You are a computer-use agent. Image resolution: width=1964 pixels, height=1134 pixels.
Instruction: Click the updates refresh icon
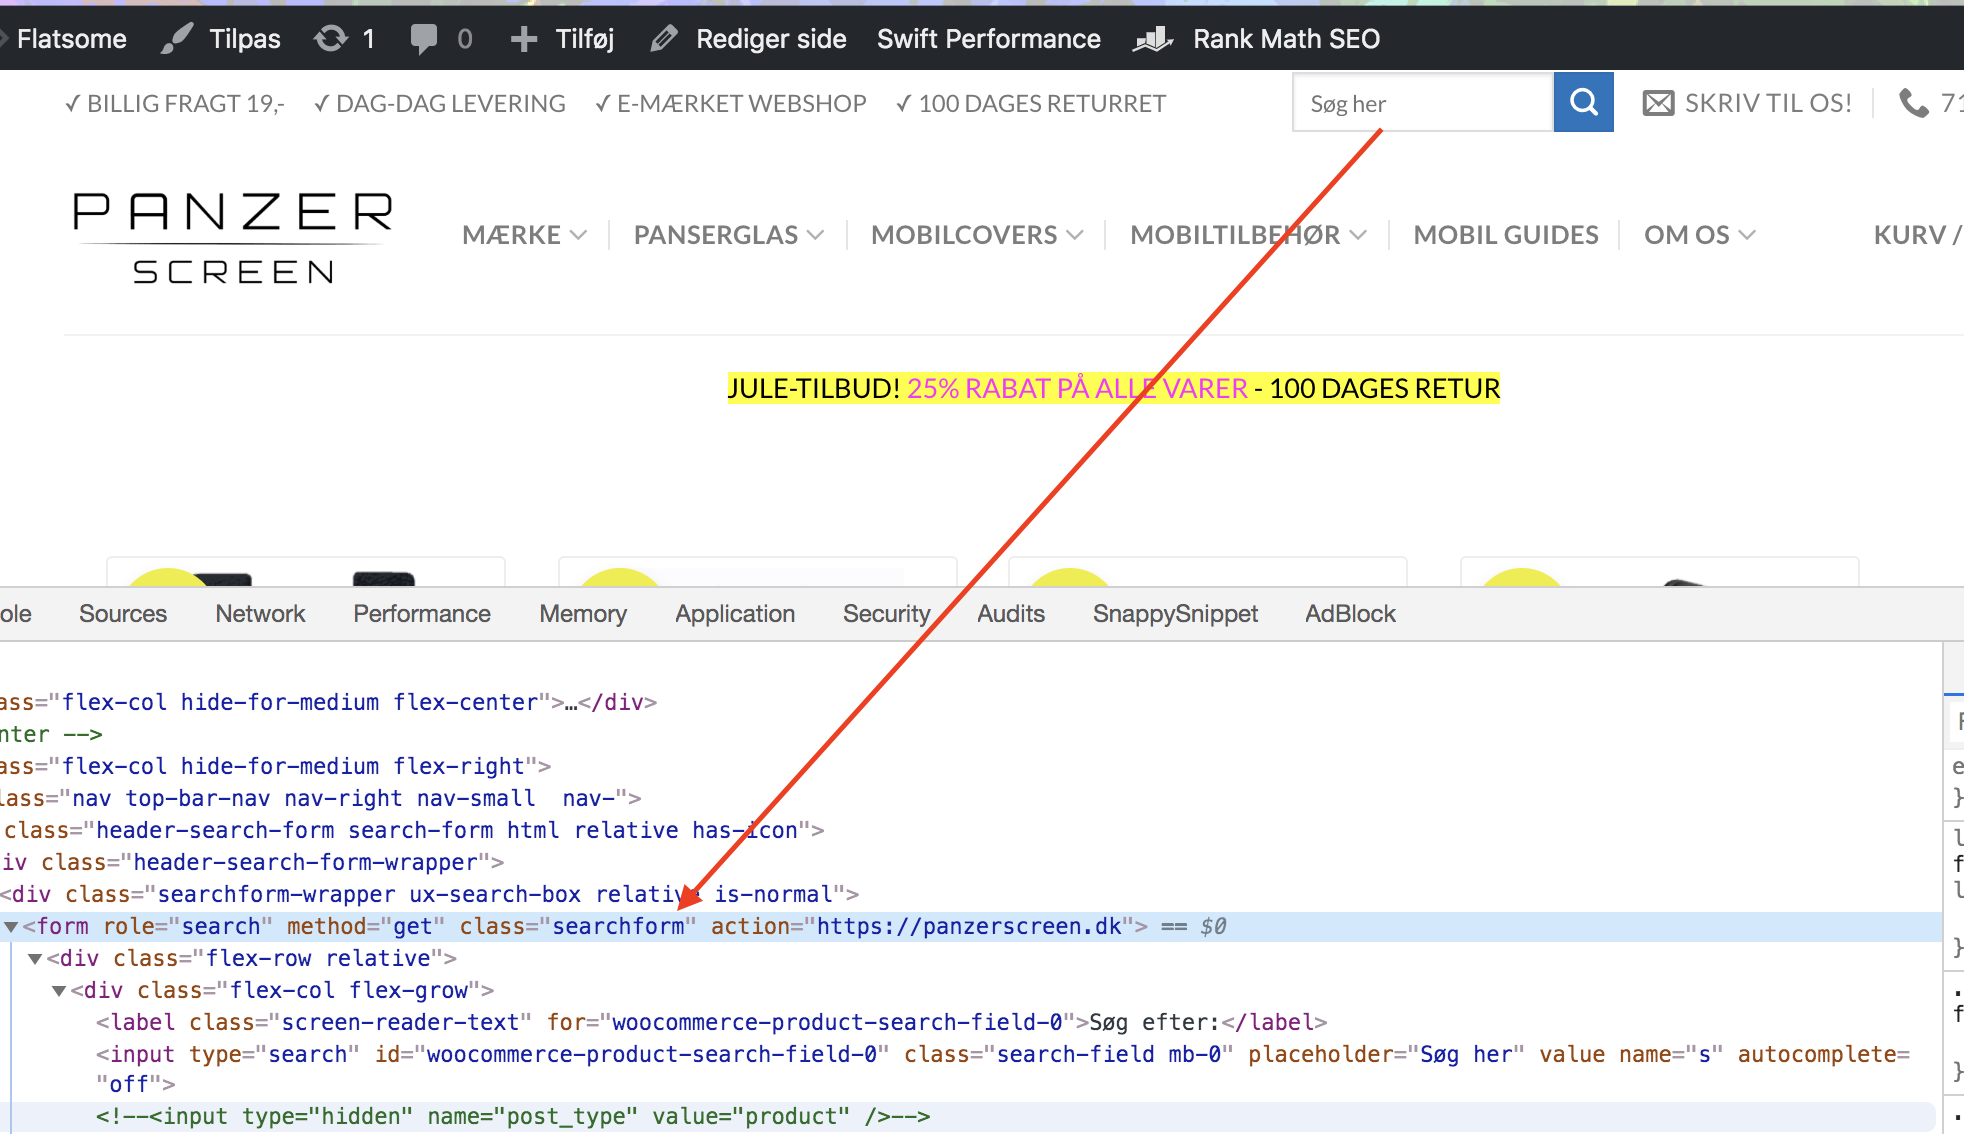pos(331,39)
